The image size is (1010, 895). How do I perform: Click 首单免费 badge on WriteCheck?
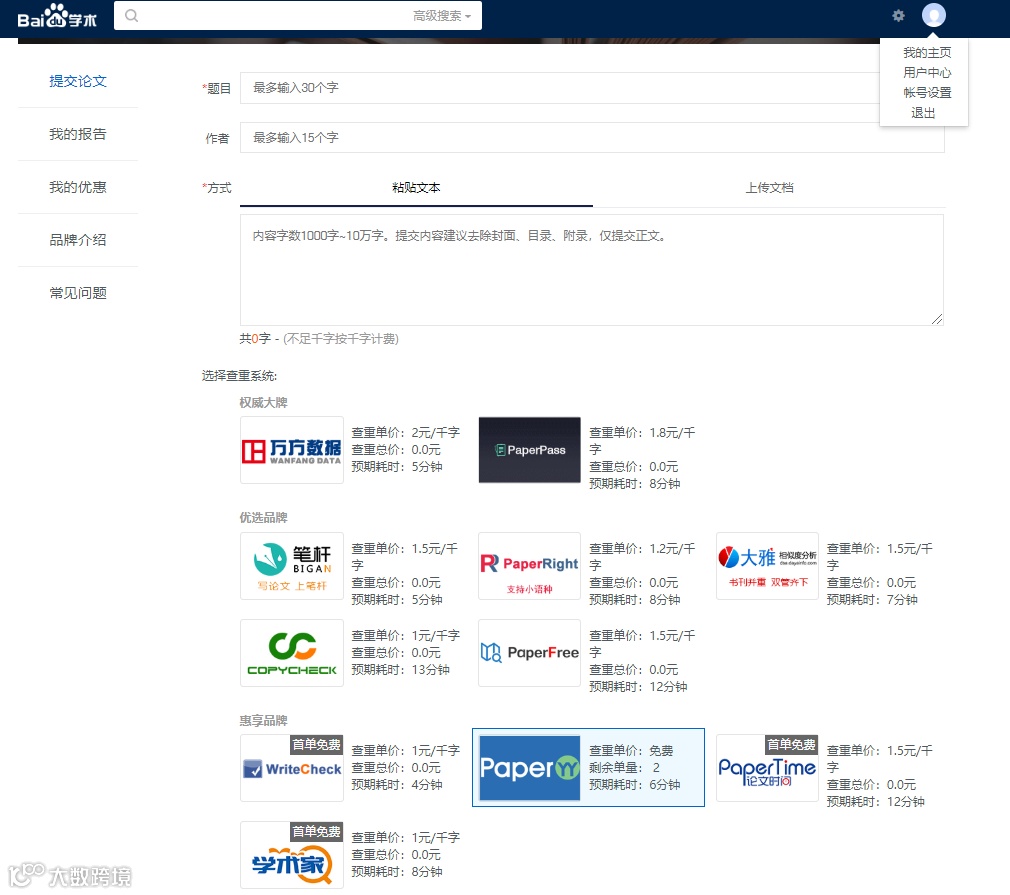click(x=316, y=744)
